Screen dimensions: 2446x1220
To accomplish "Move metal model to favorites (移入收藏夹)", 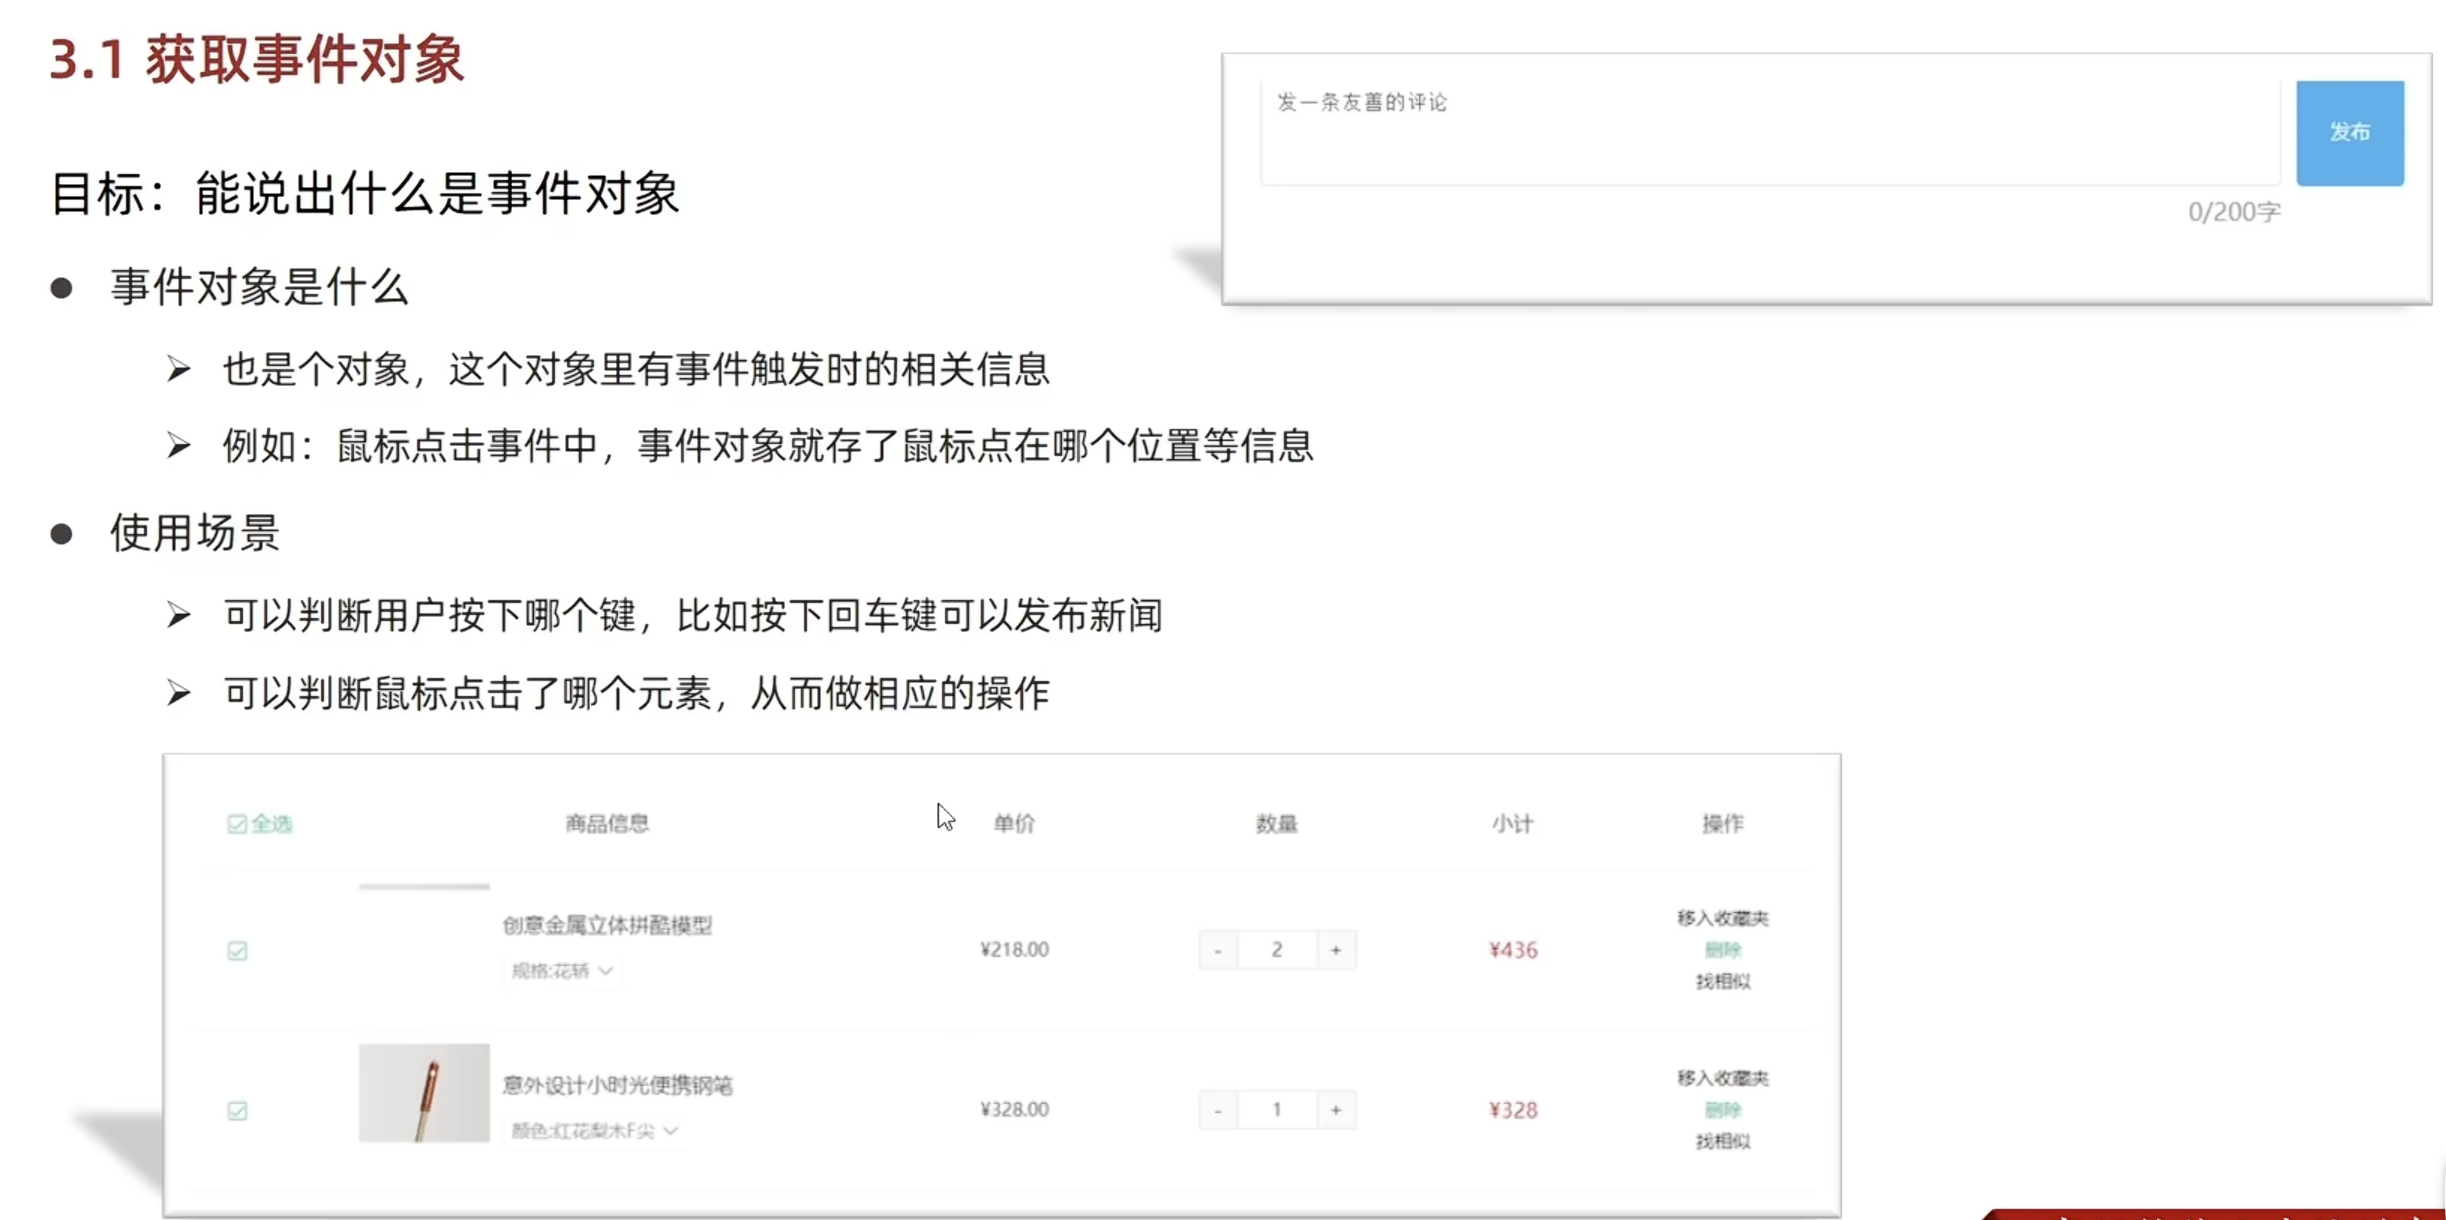I will 1722,918.
